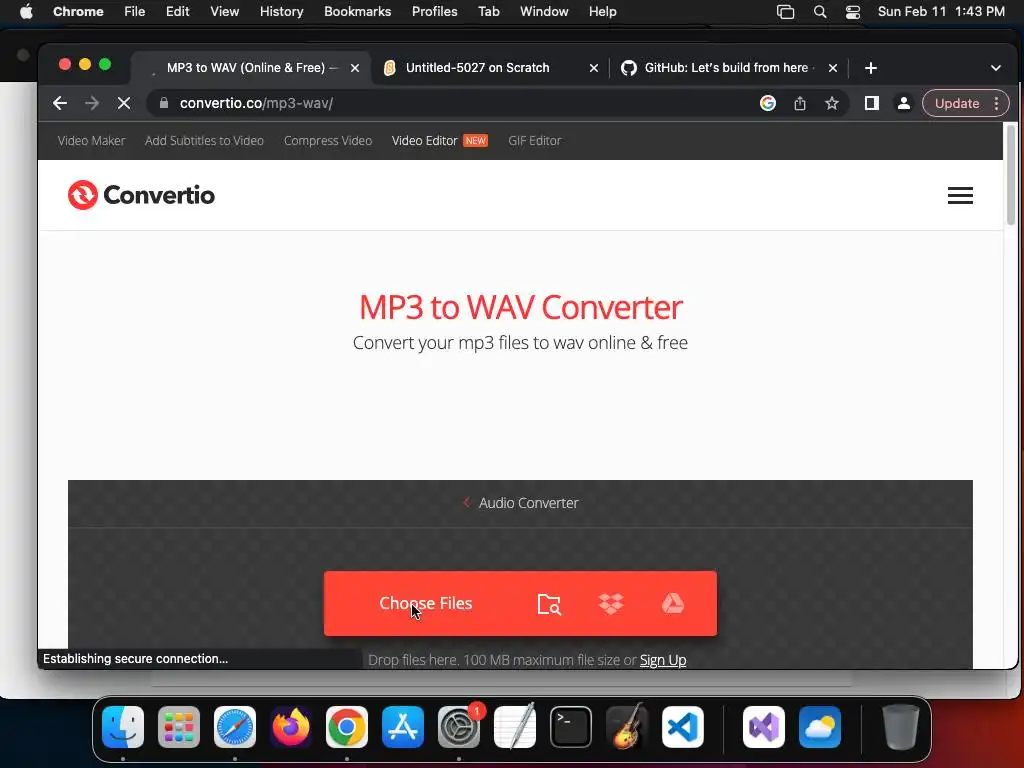The width and height of the screenshot is (1024, 768).
Task: Open the Video Maker link
Action: coord(91,140)
